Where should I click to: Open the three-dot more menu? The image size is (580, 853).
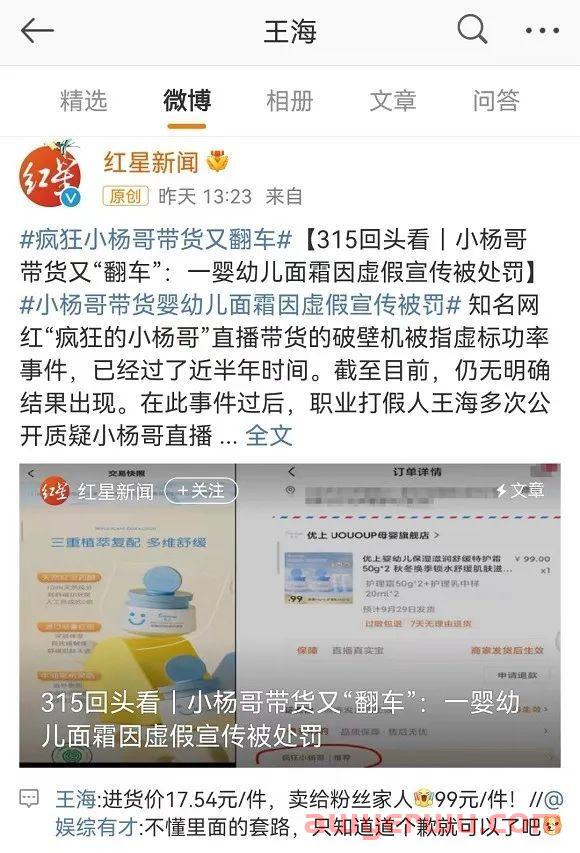click(542, 30)
